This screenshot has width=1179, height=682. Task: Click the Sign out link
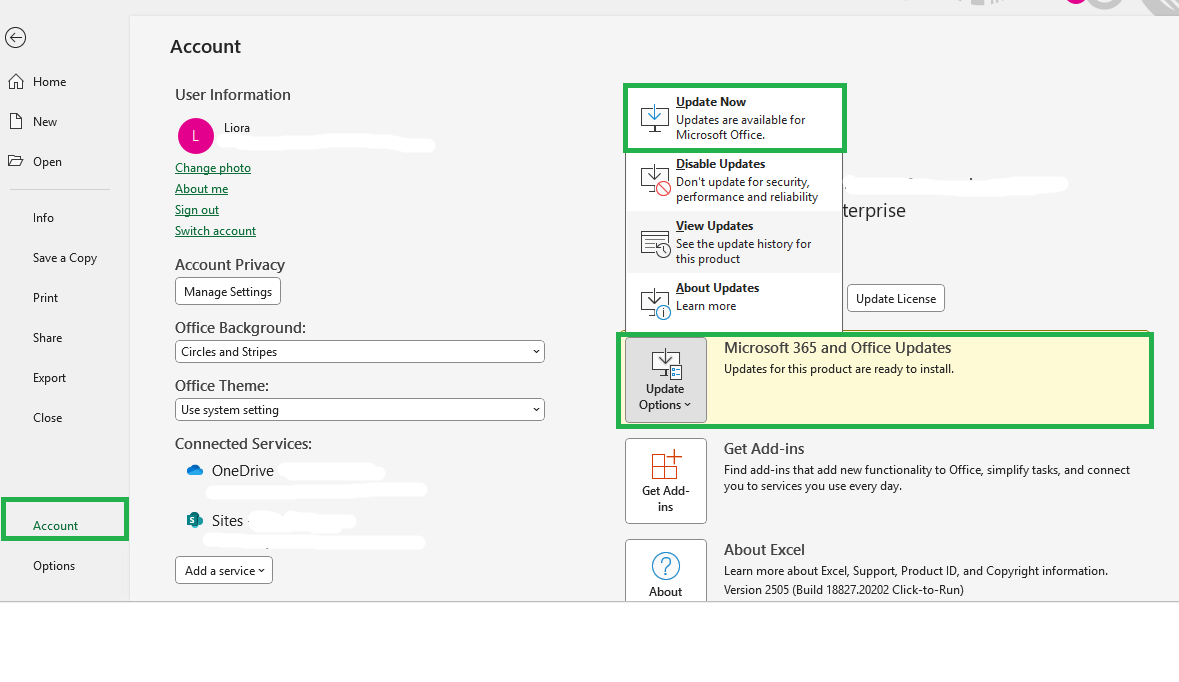coord(197,210)
